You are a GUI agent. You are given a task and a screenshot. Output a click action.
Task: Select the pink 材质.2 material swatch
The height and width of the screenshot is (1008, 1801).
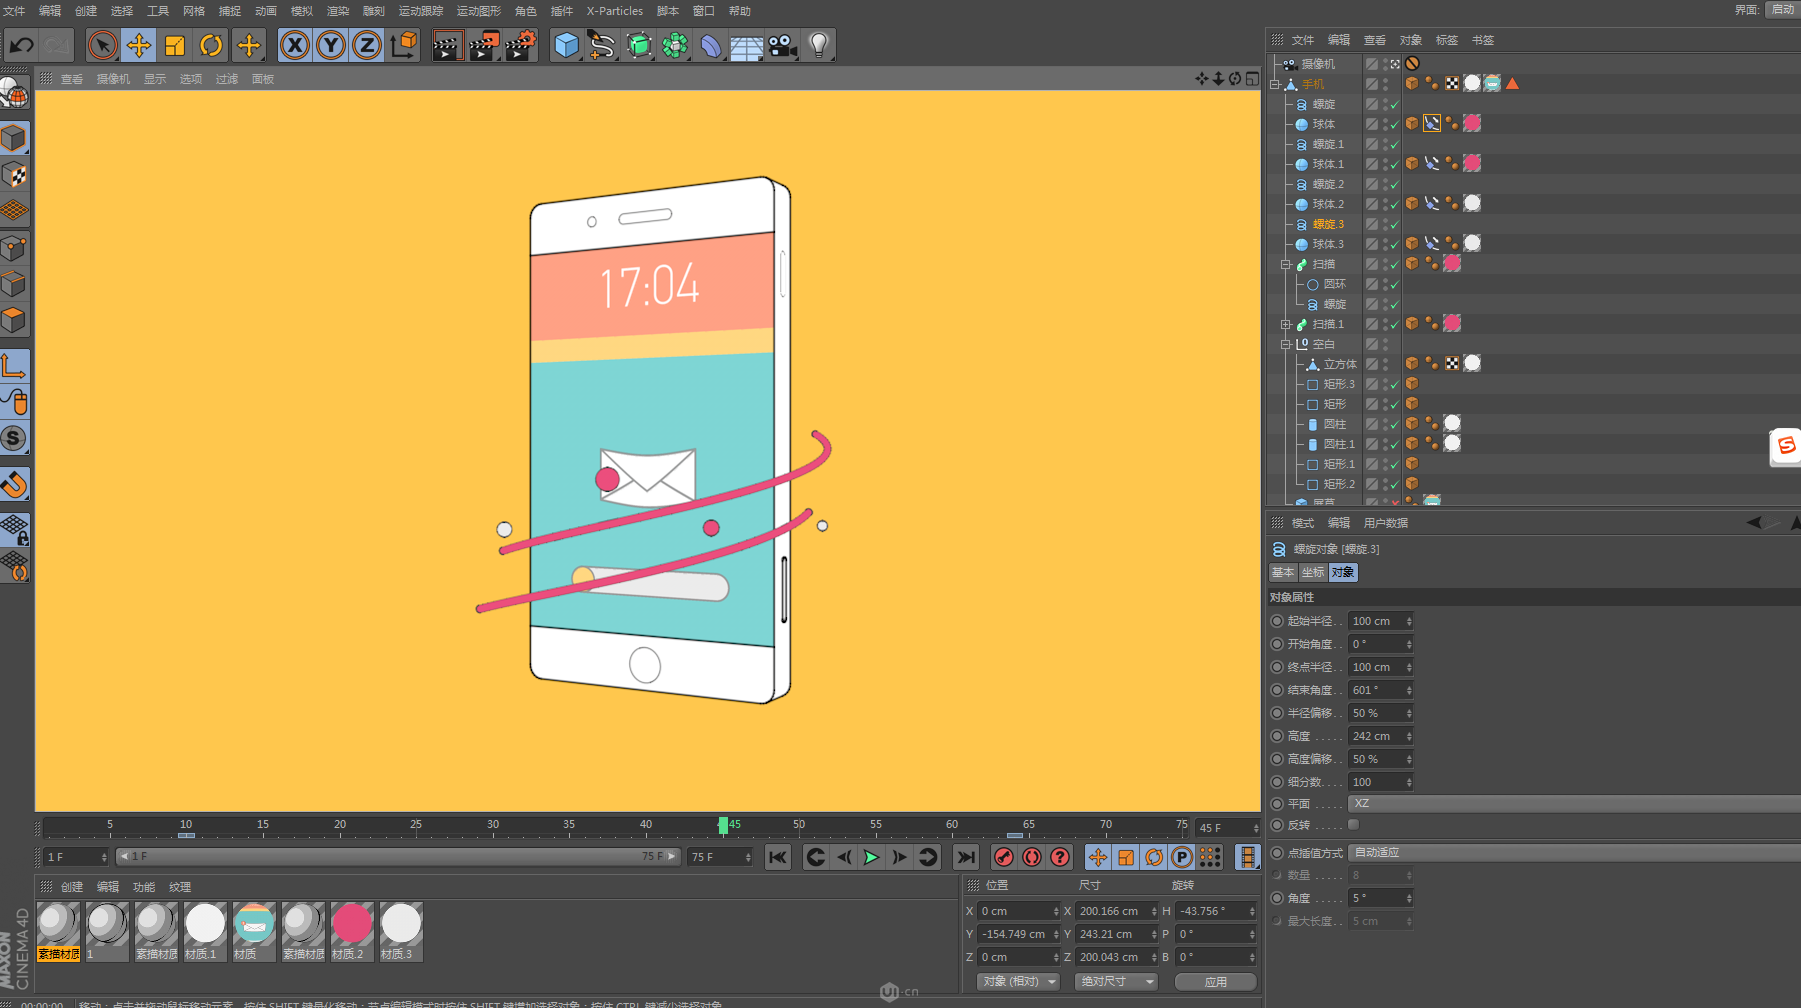352,923
